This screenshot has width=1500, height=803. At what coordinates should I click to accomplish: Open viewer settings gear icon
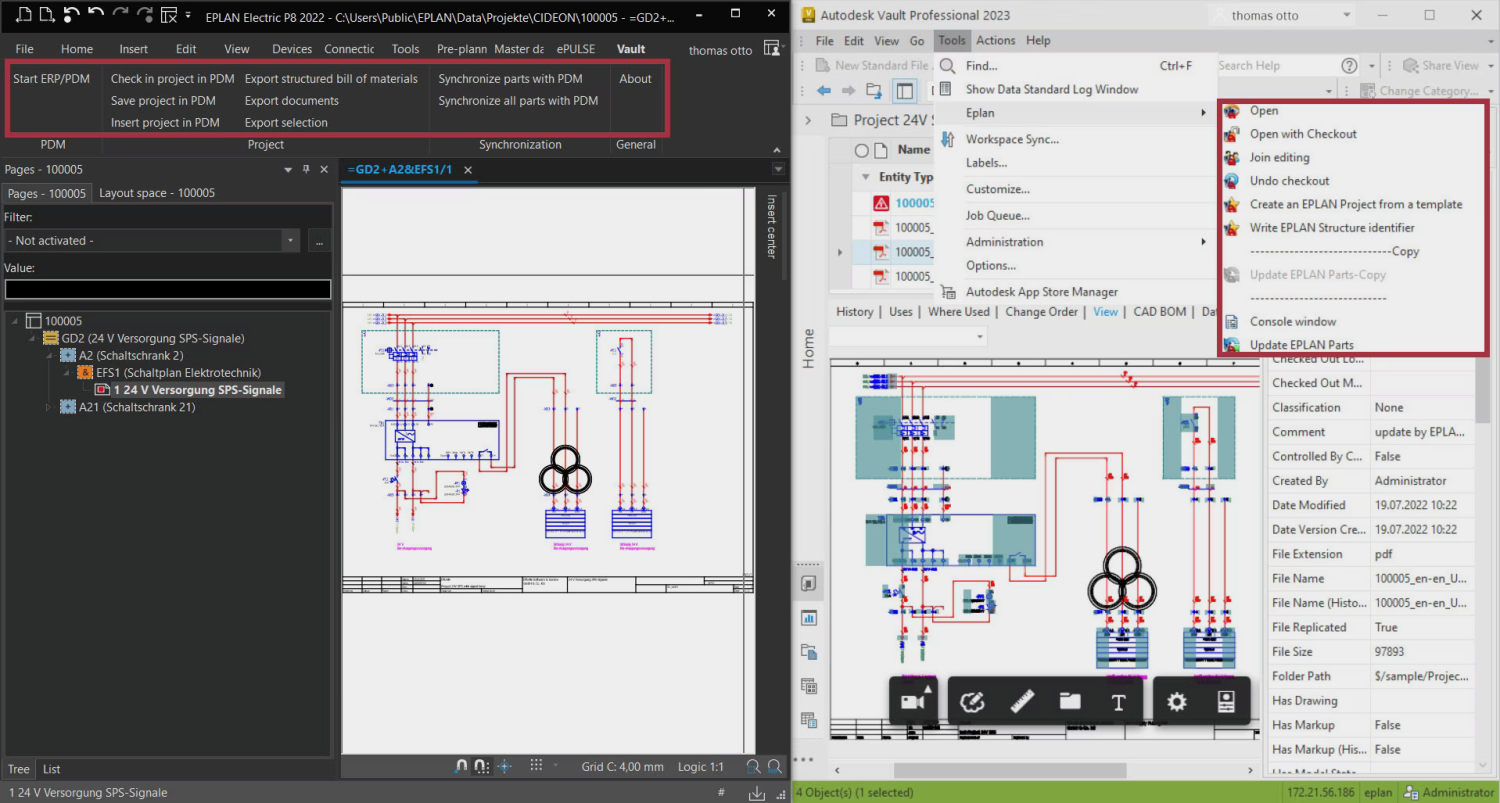[x=1177, y=701]
